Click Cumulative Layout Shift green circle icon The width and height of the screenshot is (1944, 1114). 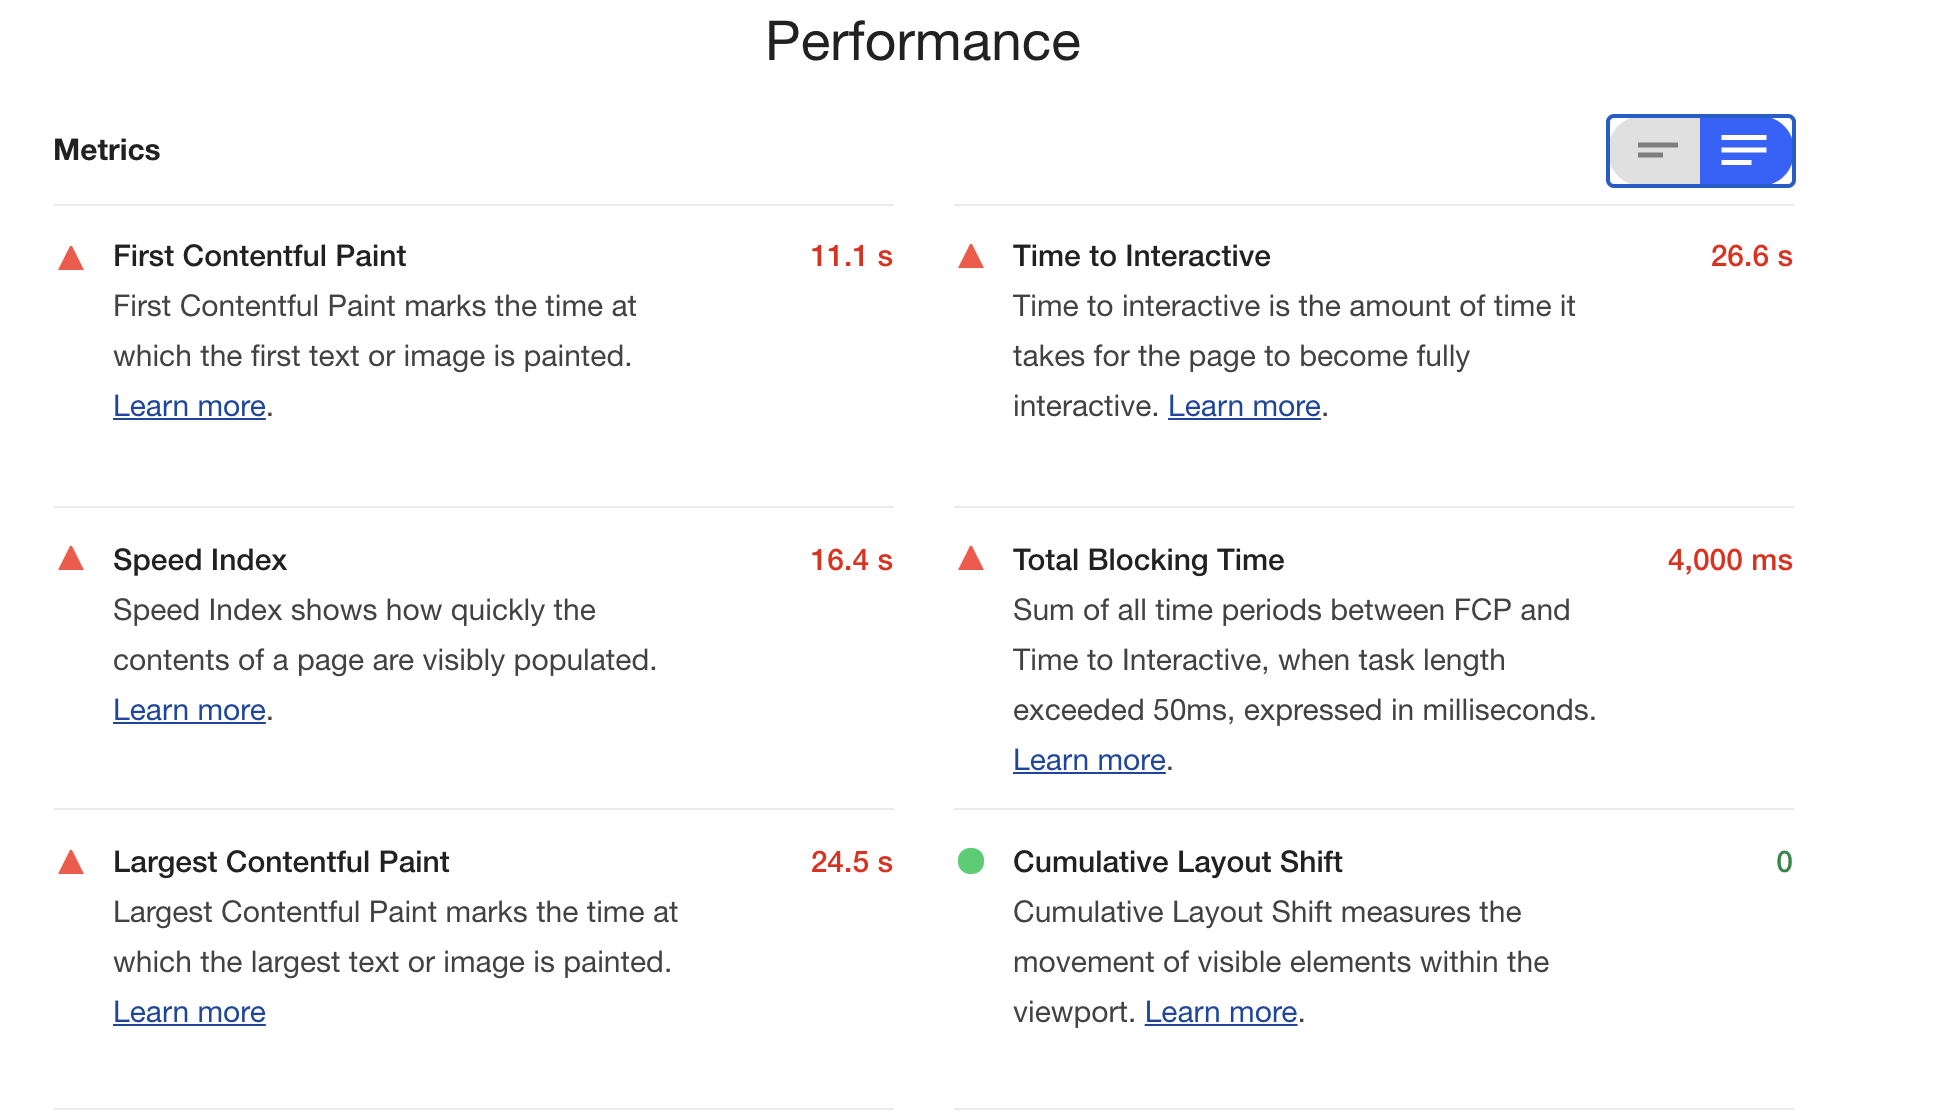[971, 861]
